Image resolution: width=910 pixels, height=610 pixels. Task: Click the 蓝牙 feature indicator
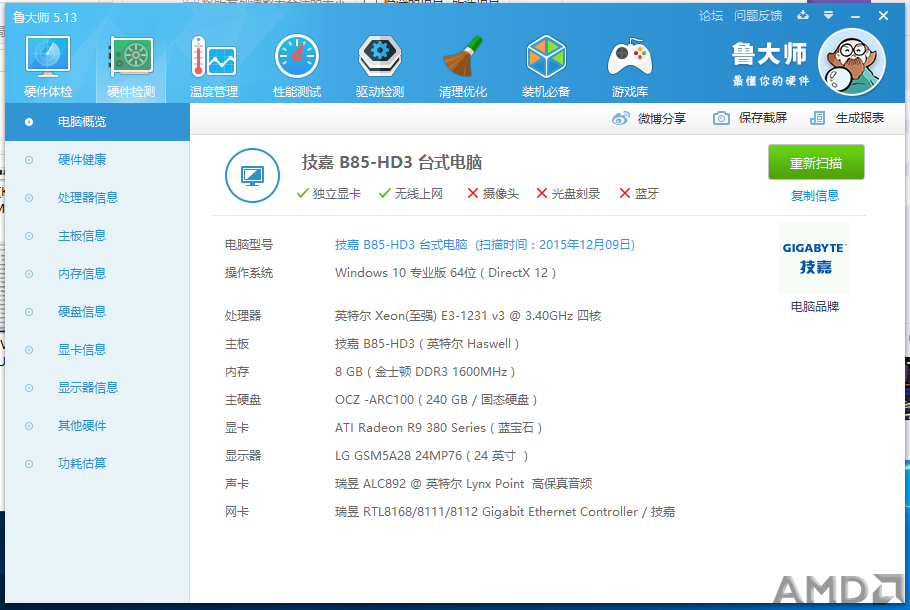point(639,194)
